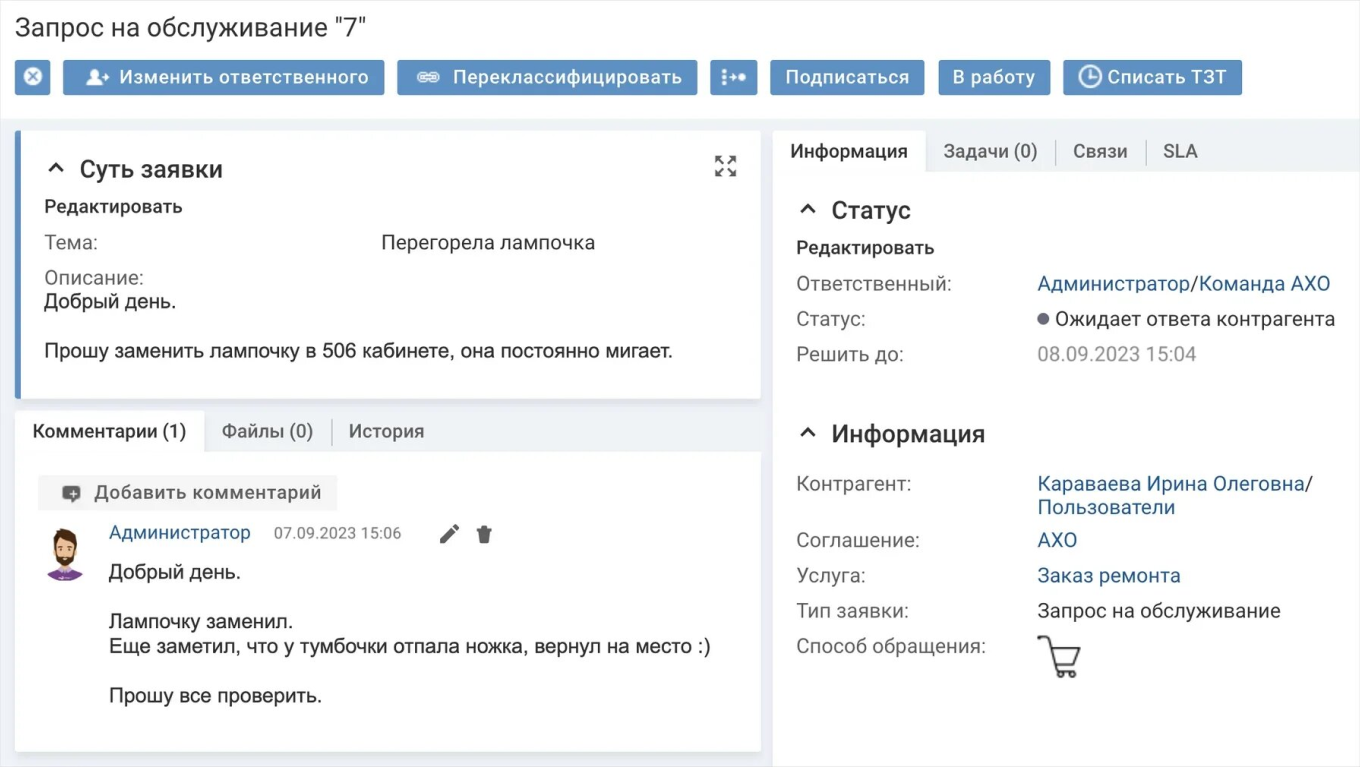The width and height of the screenshot is (1360, 767).
Task: Open the SLA tab
Action: pos(1180,151)
